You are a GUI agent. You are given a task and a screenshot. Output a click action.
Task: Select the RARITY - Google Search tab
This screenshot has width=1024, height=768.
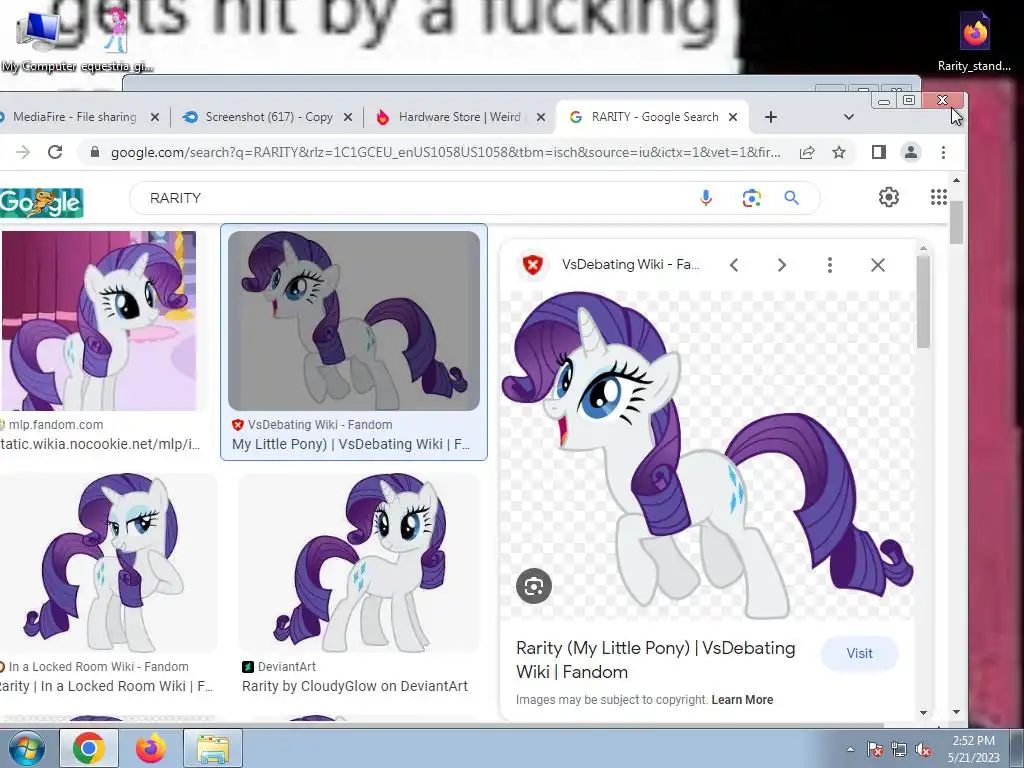pyautogui.click(x=653, y=117)
